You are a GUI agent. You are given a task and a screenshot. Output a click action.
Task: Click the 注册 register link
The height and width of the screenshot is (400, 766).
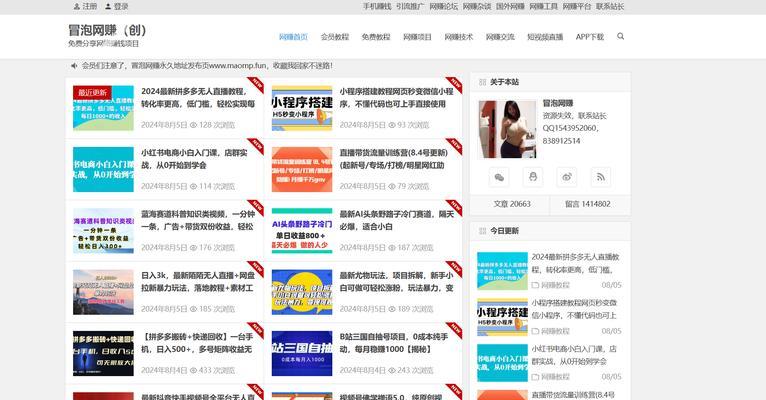89,6
